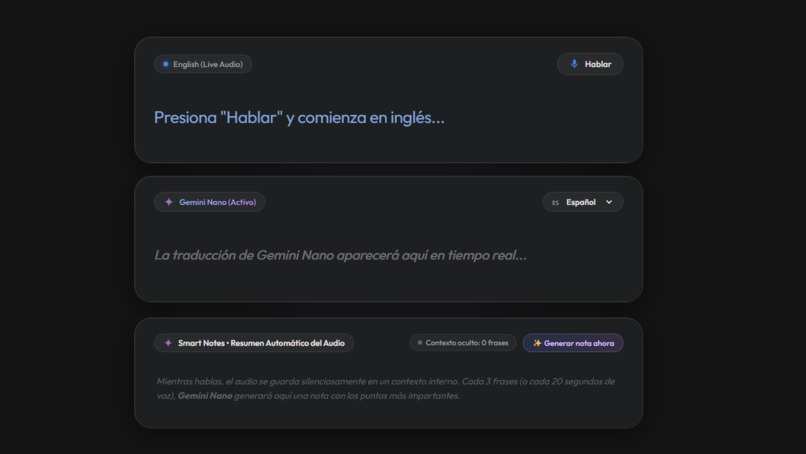Click the sparkle icon in Generar nota ahora

coord(537,343)
